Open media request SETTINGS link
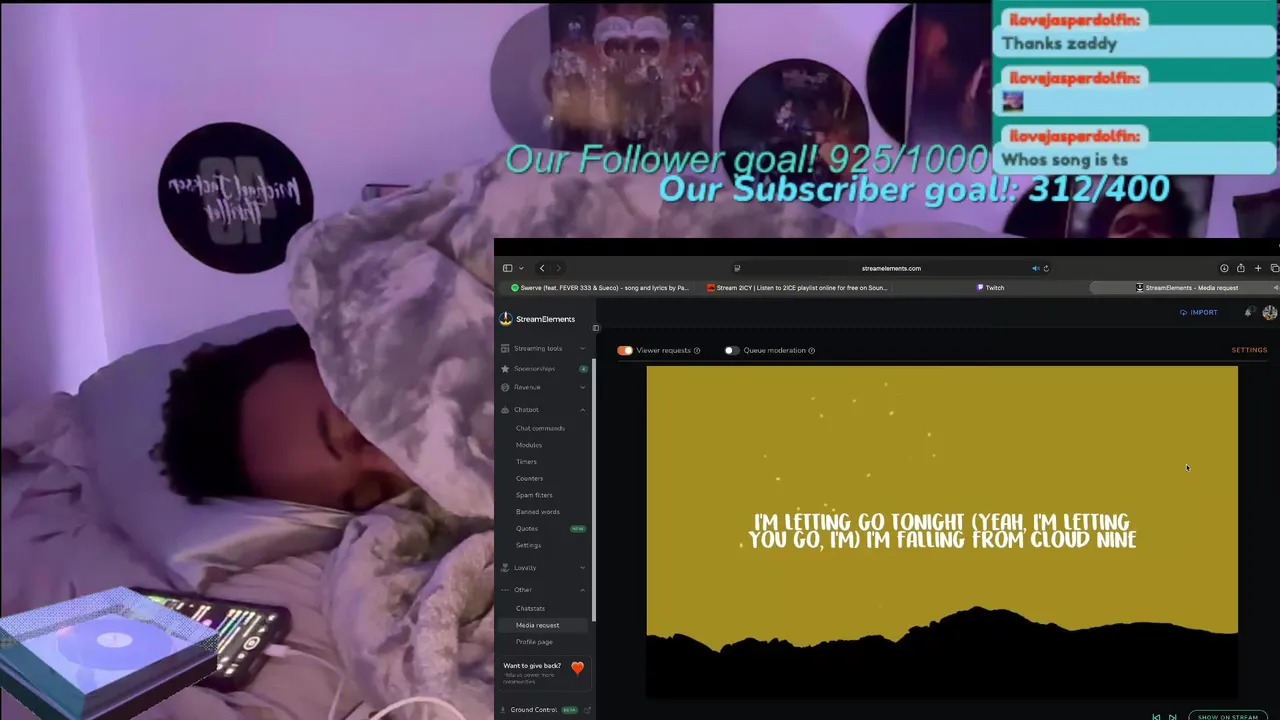The image size is (1280, 720). click(x=1249, y=350)
